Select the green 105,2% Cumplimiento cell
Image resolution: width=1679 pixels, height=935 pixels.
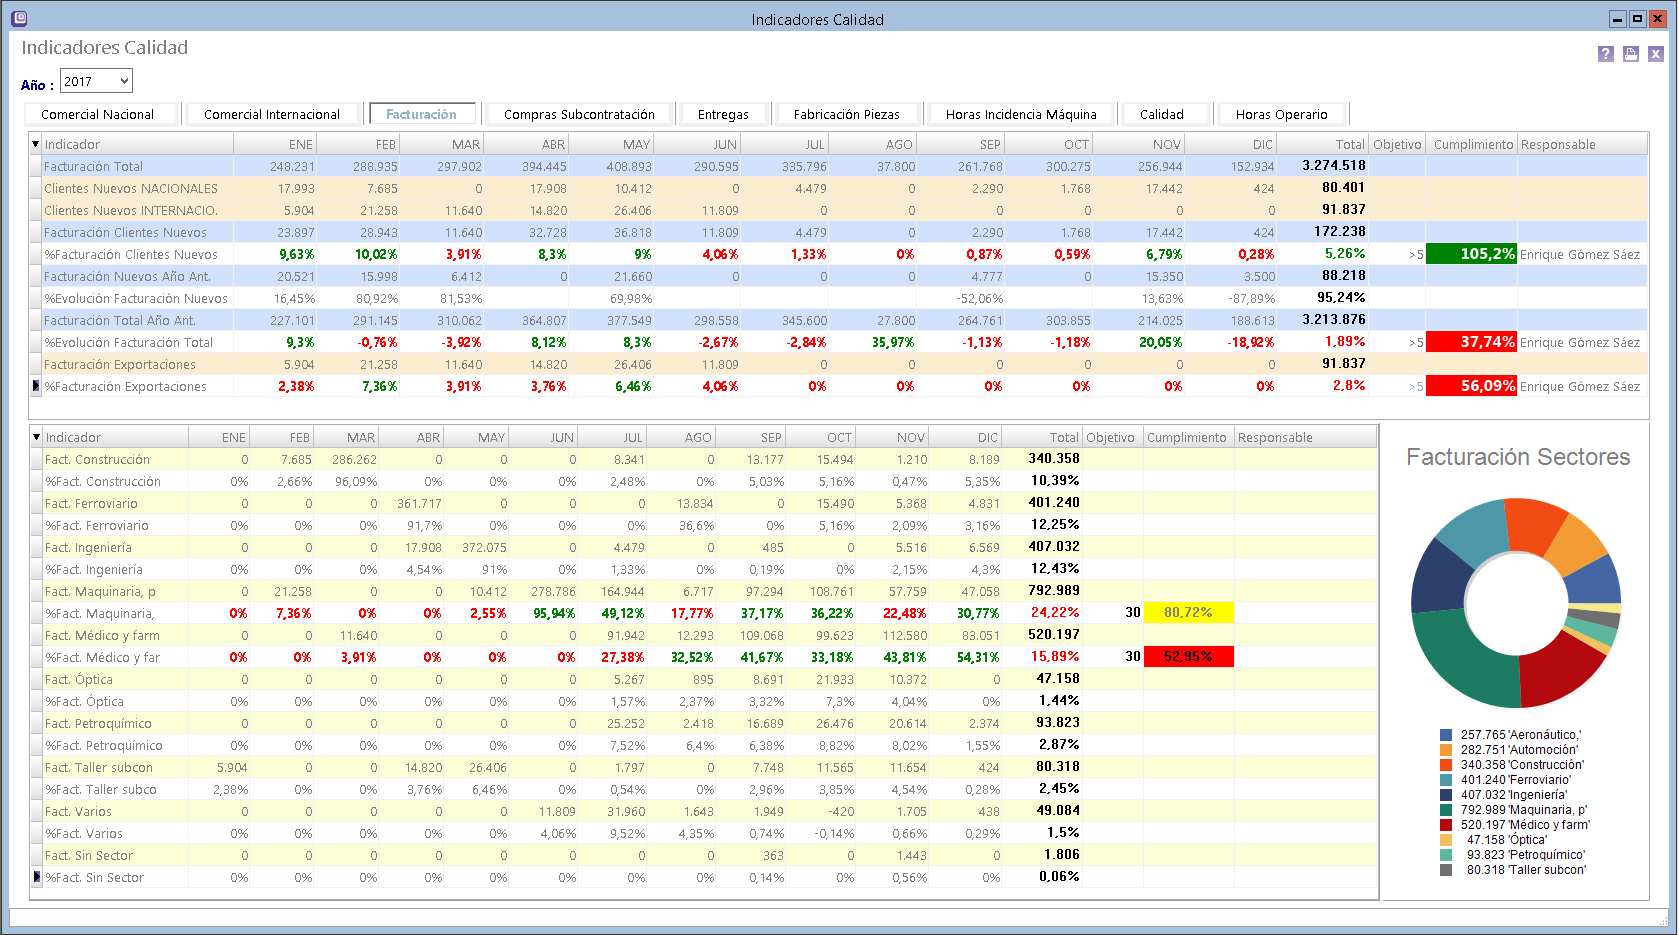(1471, 254)
